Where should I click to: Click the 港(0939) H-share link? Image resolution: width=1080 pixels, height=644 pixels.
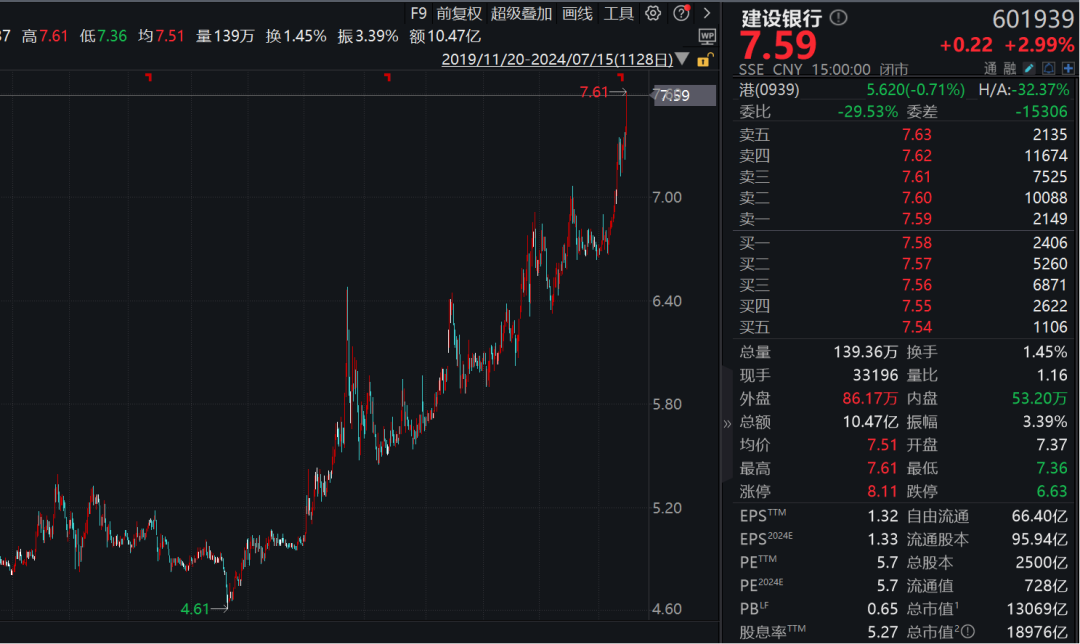click(769, 90)
